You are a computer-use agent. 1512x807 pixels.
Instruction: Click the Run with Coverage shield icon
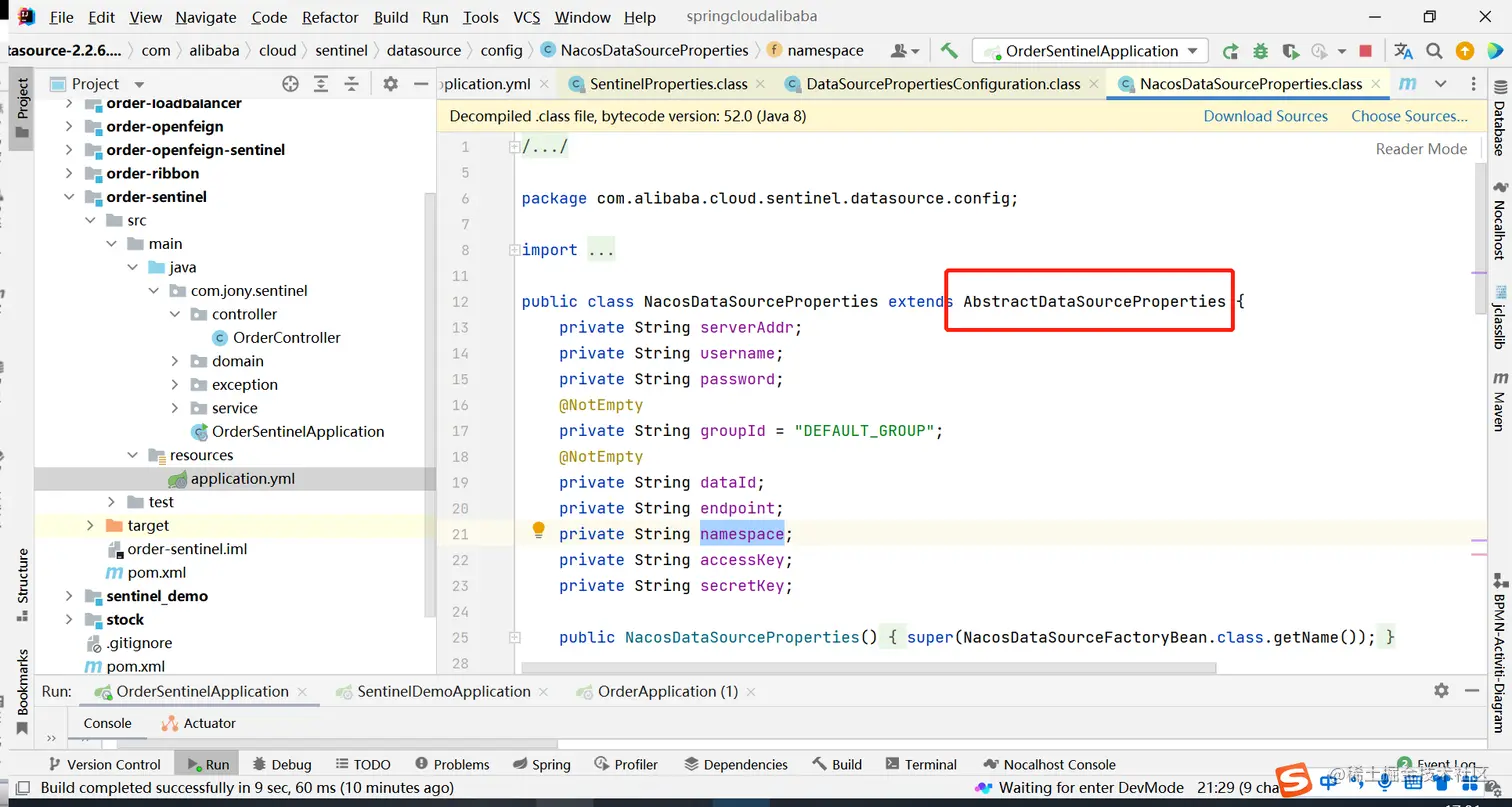1290,51
